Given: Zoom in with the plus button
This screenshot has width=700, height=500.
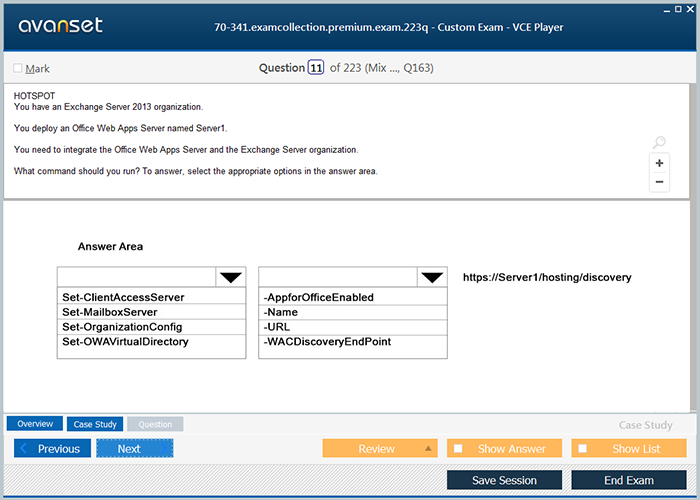Looking at the screenshot, I should 659,163.
